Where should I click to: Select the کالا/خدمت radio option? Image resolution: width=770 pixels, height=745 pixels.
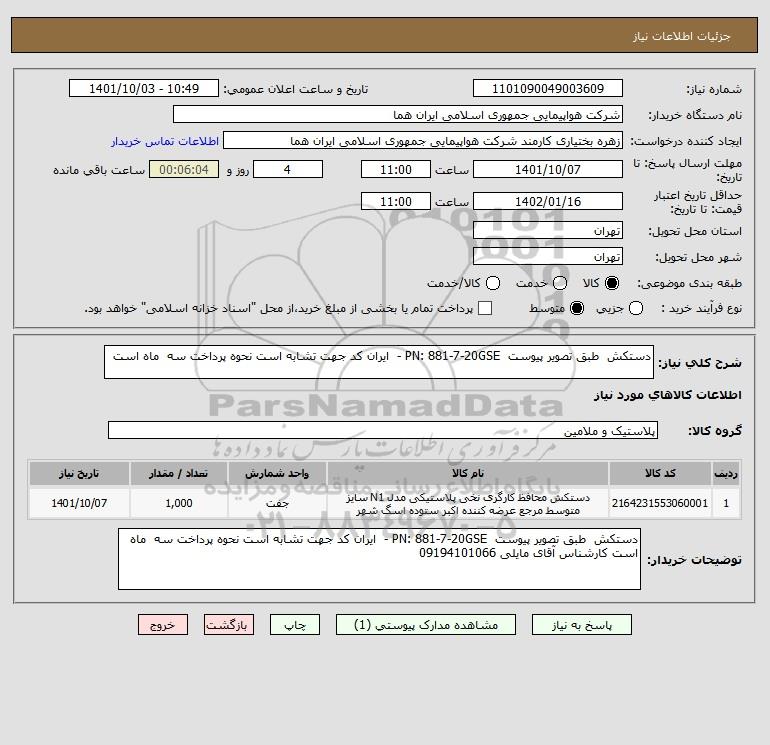493,283
